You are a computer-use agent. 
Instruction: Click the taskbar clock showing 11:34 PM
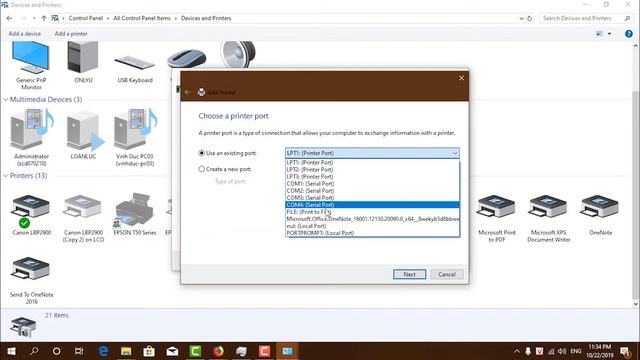coord(600,351)
